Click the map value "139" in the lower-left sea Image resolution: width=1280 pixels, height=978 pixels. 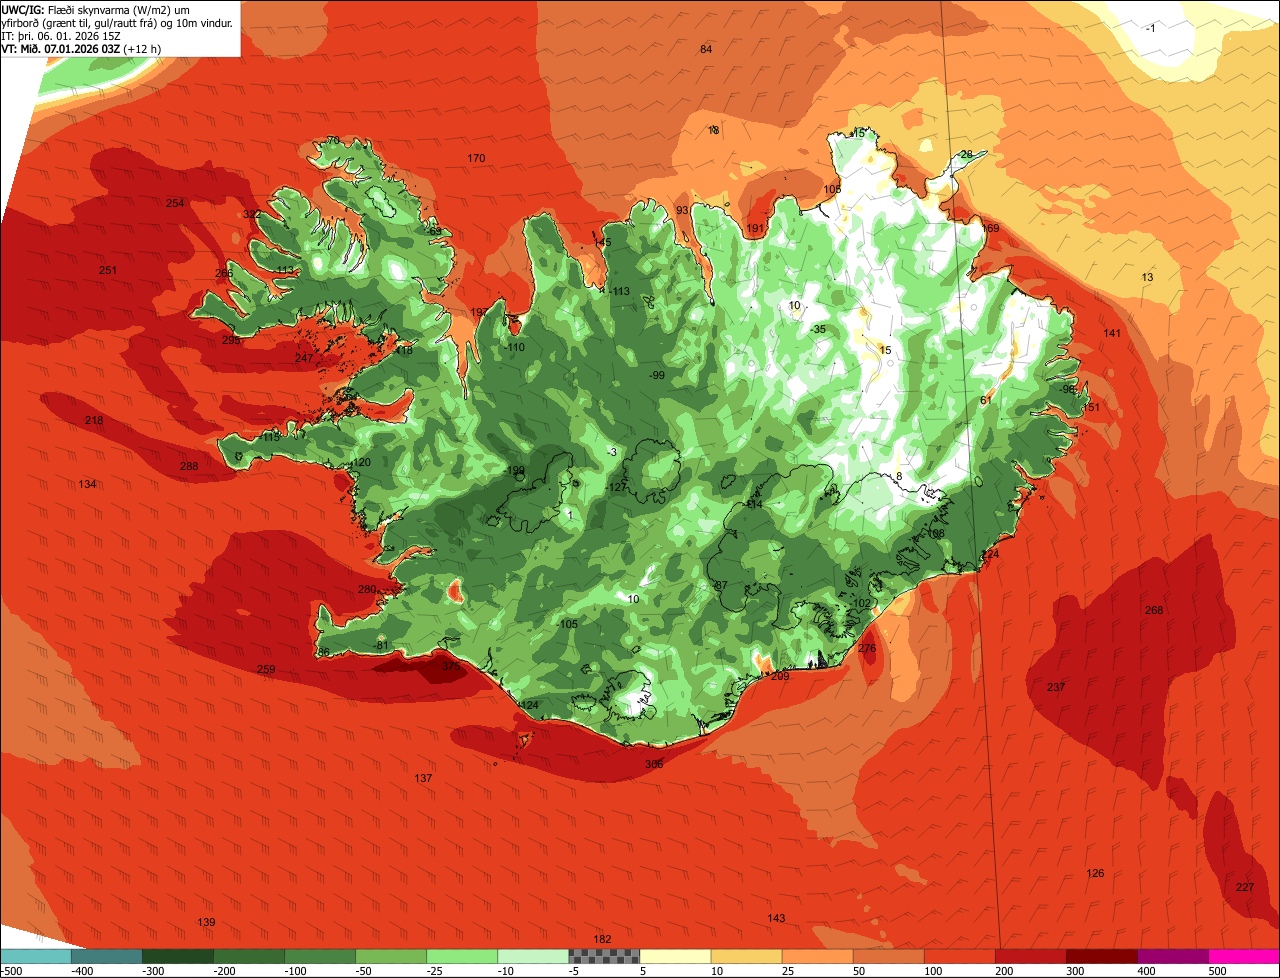click(206, 922)
